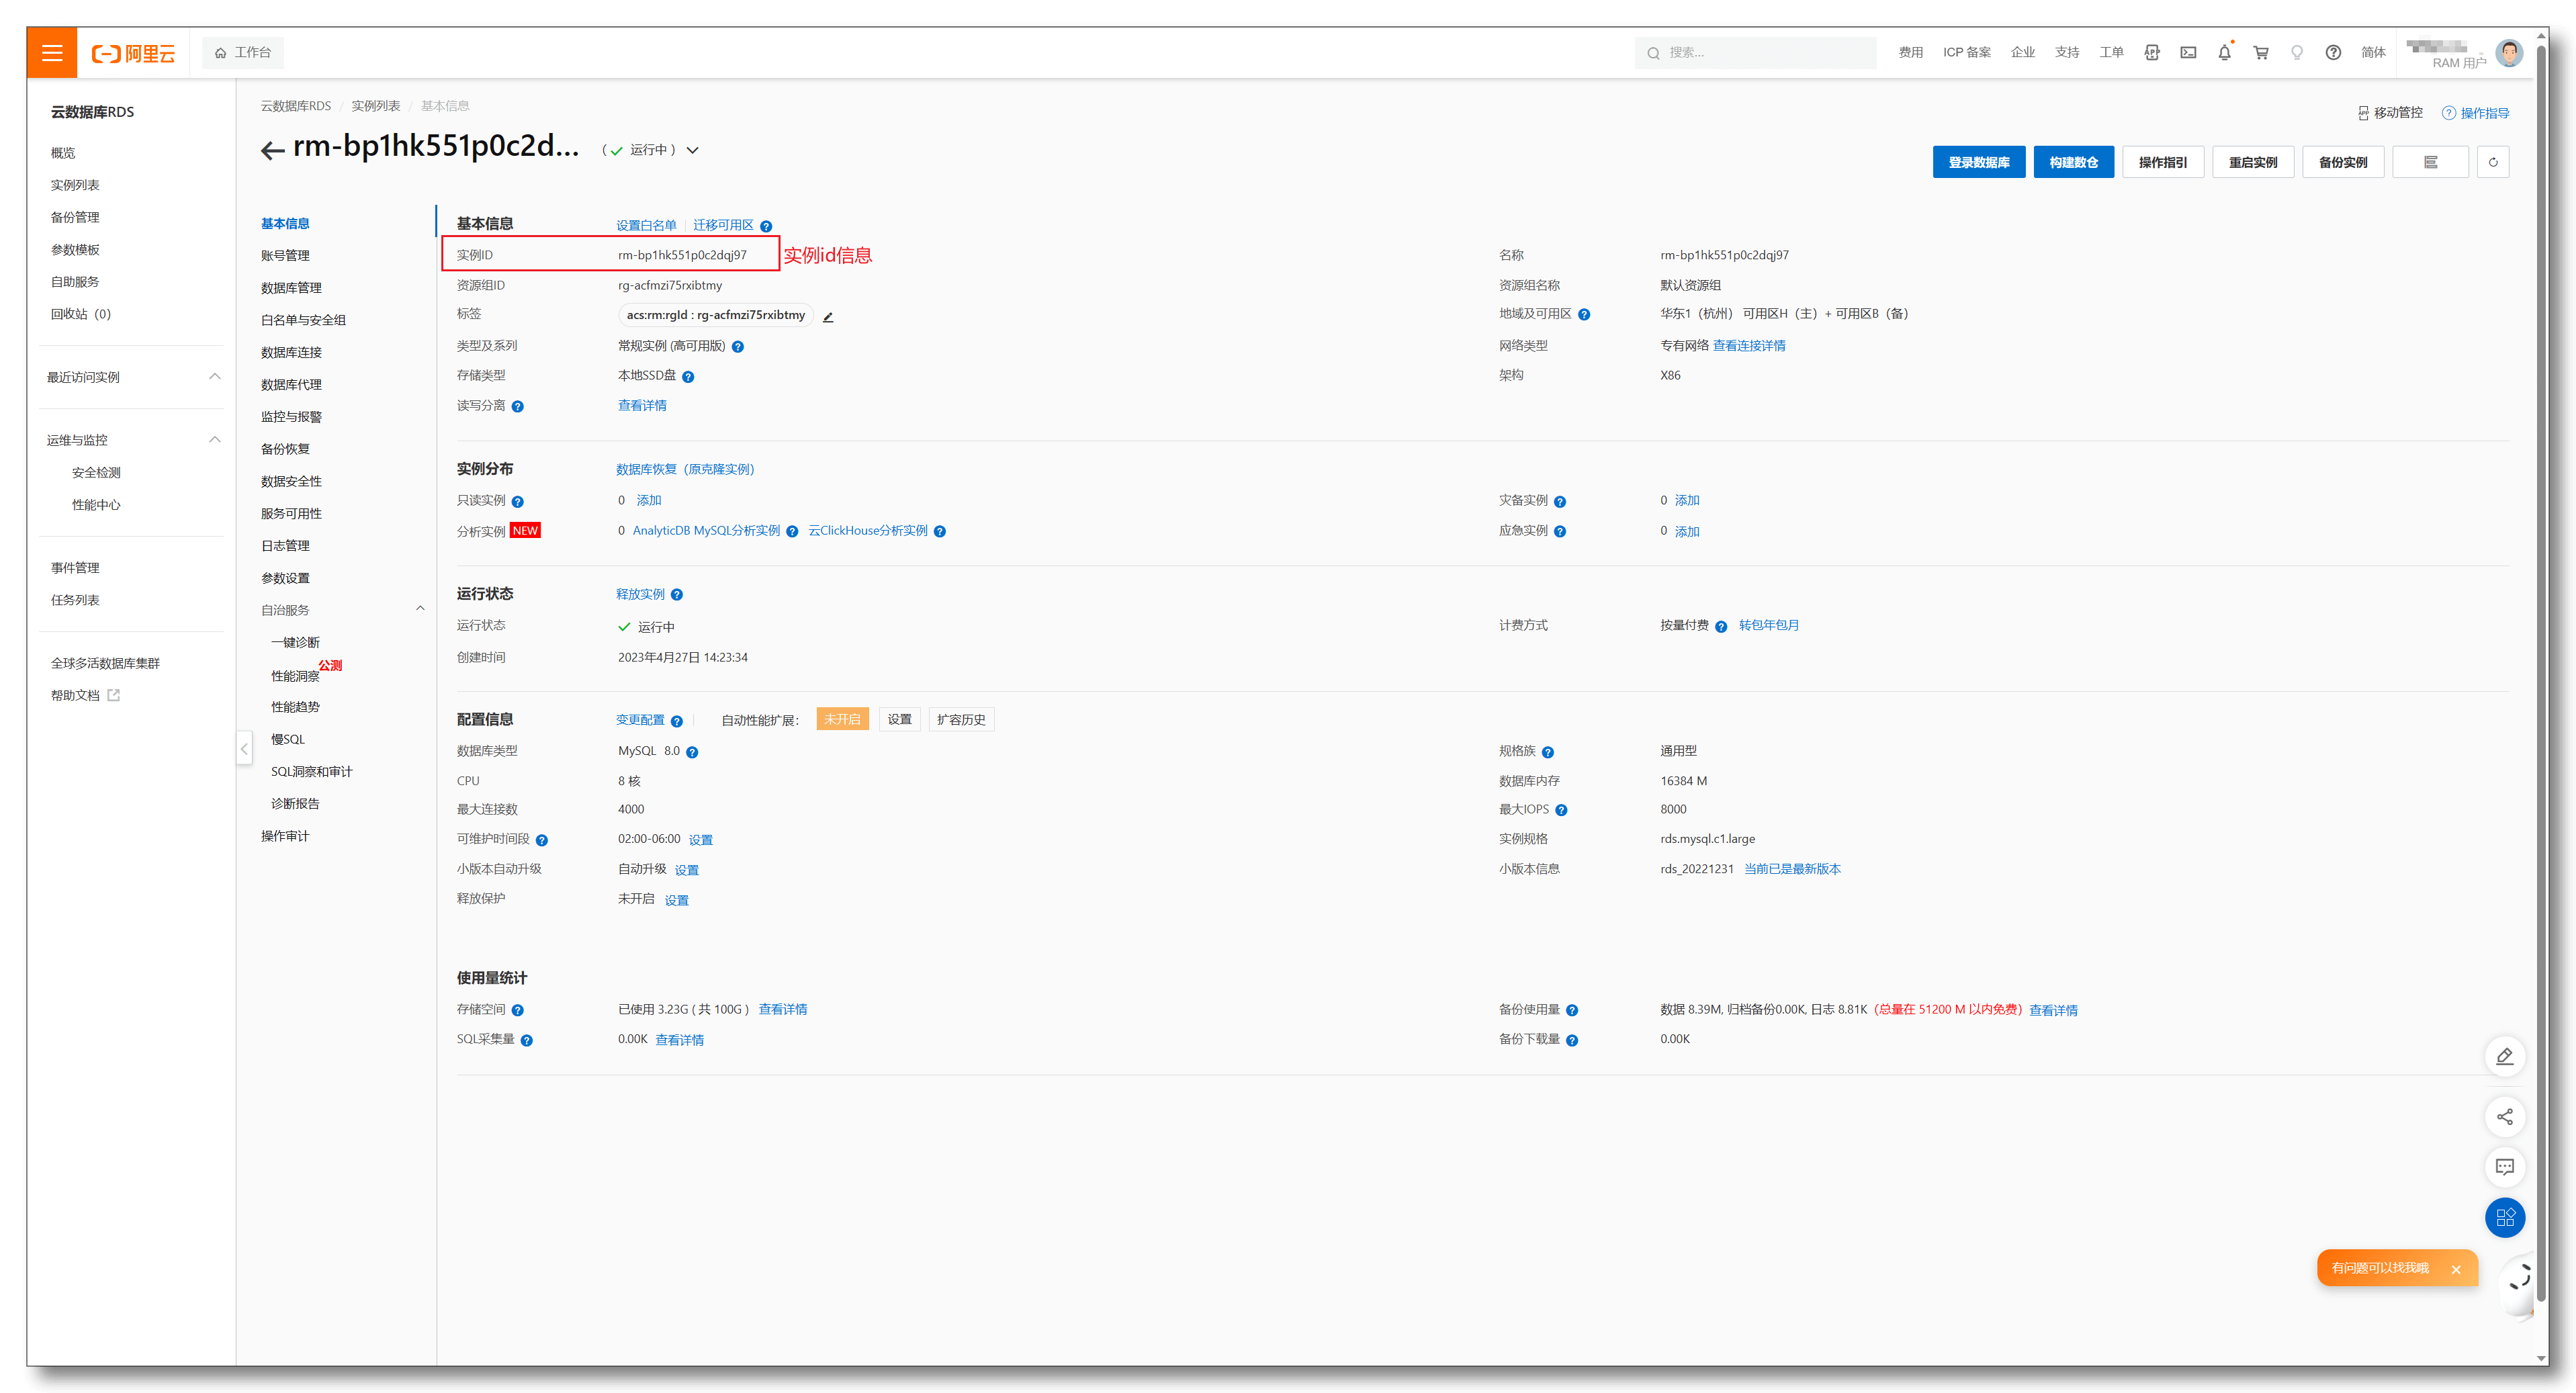Expand the 运行中 status dropdown

point(692,150)
